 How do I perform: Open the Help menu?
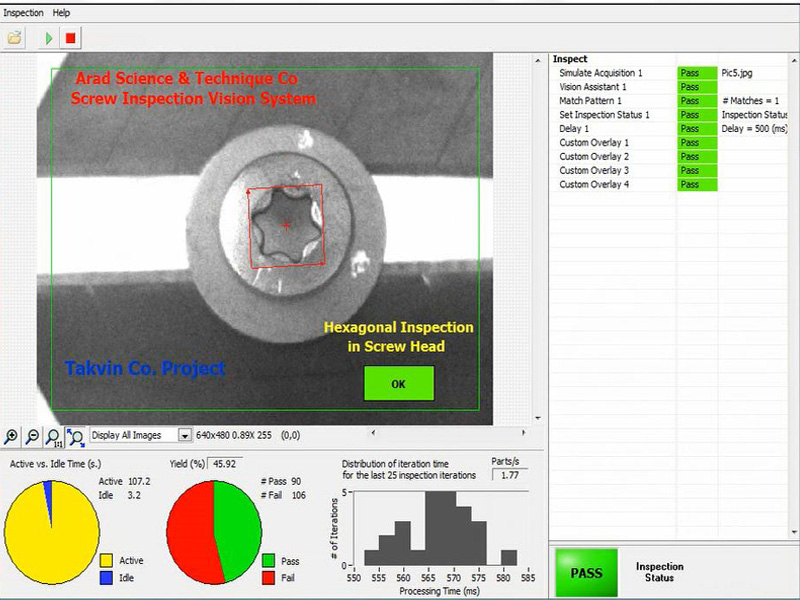point(61,13)
